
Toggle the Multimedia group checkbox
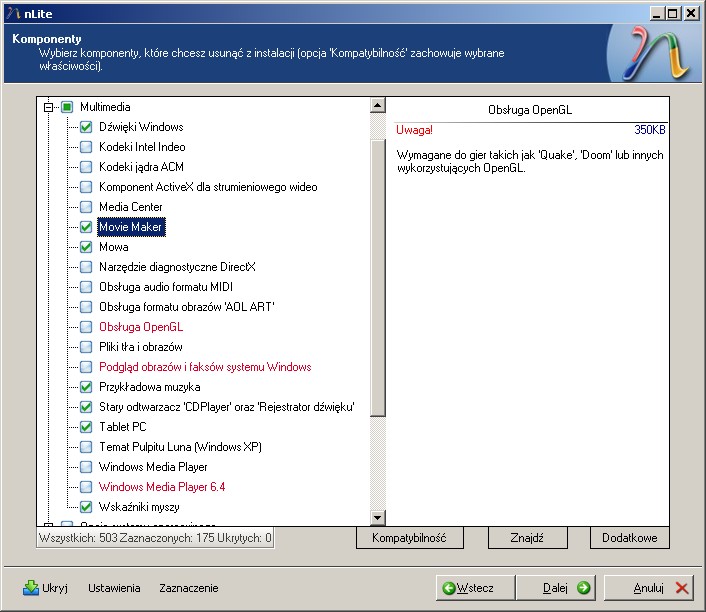(67, 107)
